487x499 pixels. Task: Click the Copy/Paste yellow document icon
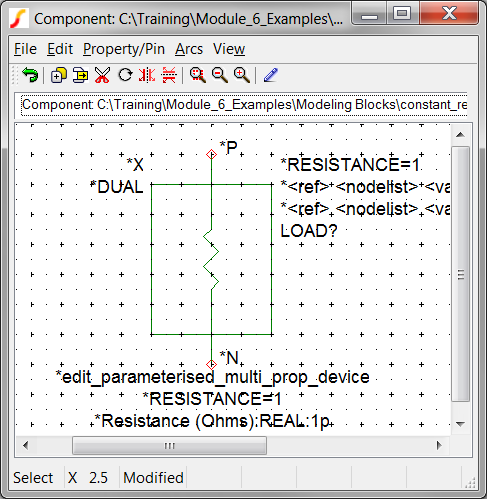[x=80, y=75]
